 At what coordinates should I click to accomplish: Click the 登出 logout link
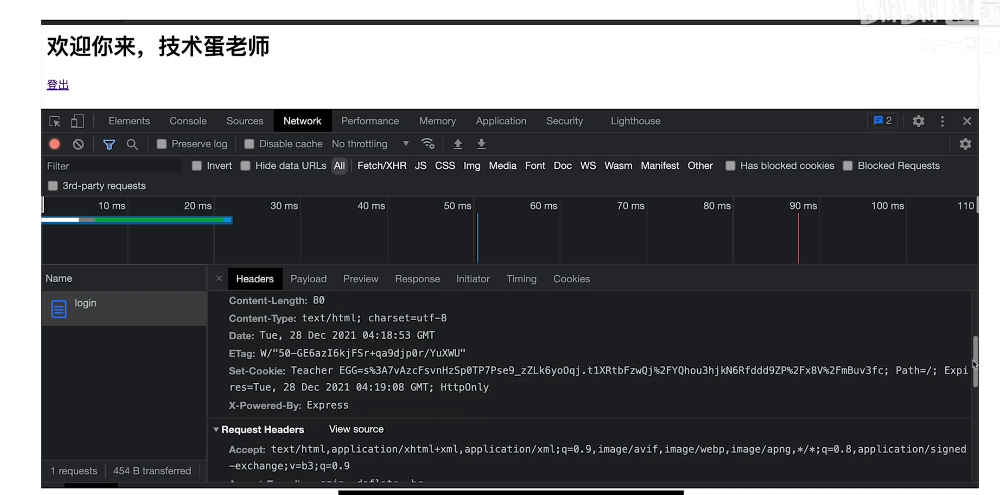(x=57, y=85)
